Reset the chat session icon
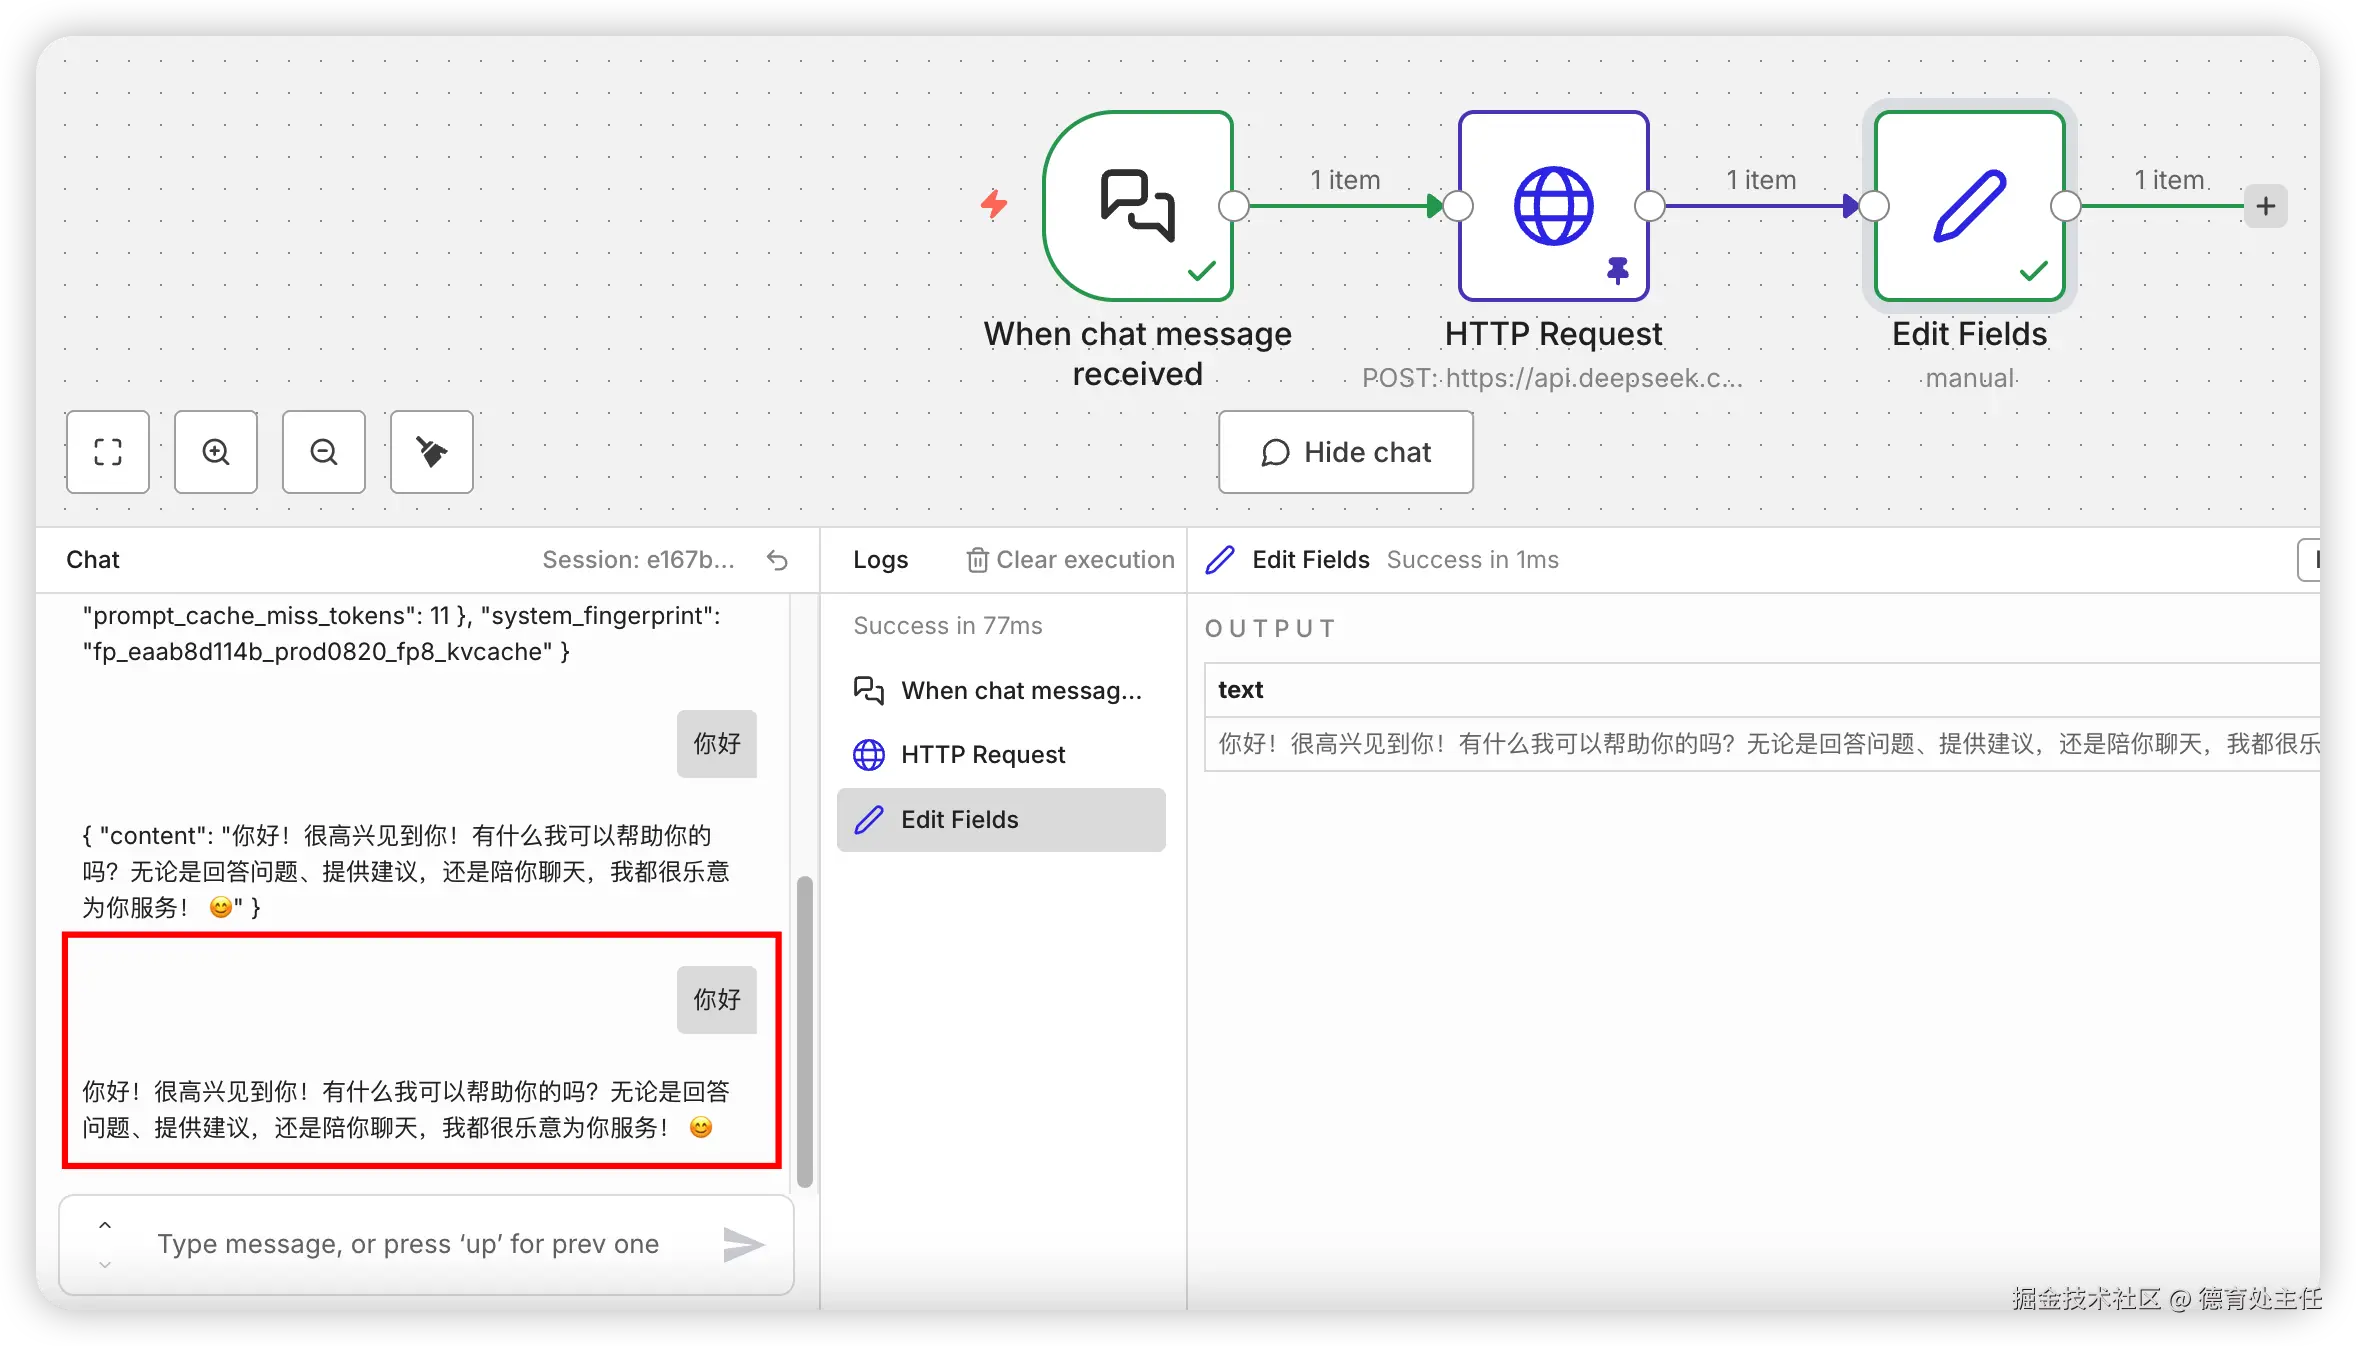The width and height of the screenshot is (2356, 1346). (777, 560)
